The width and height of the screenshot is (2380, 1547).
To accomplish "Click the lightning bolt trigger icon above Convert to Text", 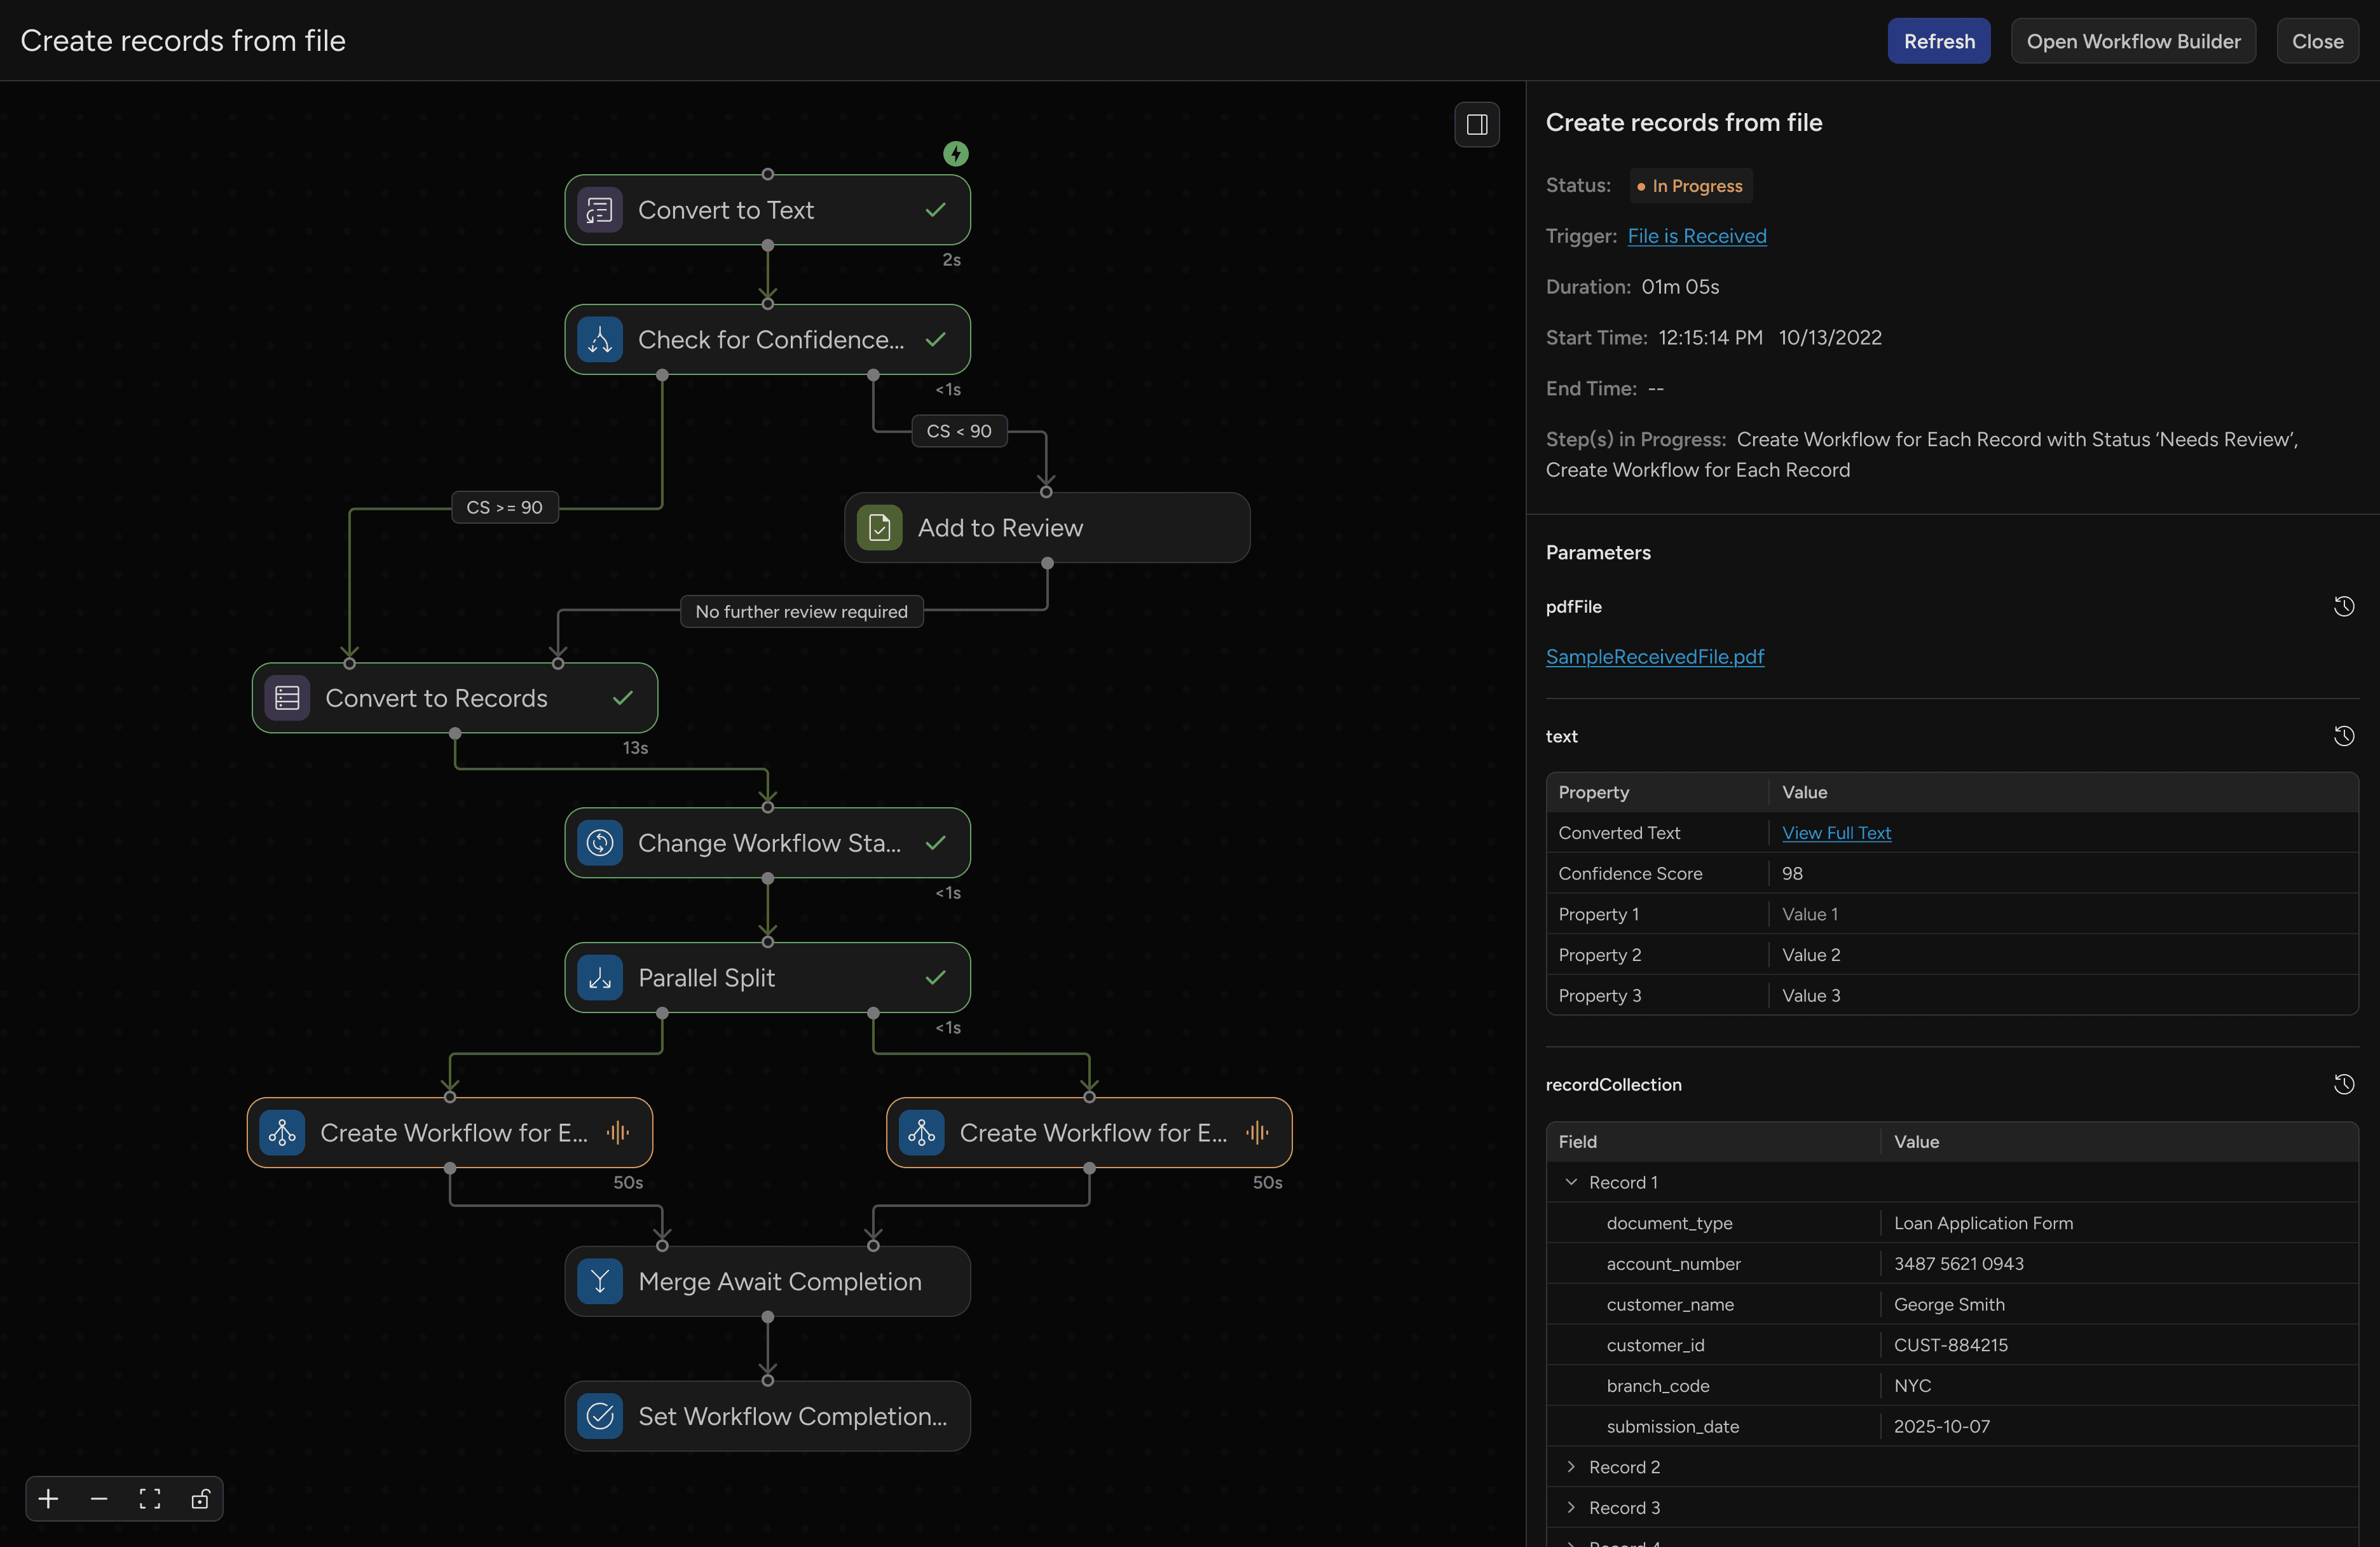I will pos(955,154).
